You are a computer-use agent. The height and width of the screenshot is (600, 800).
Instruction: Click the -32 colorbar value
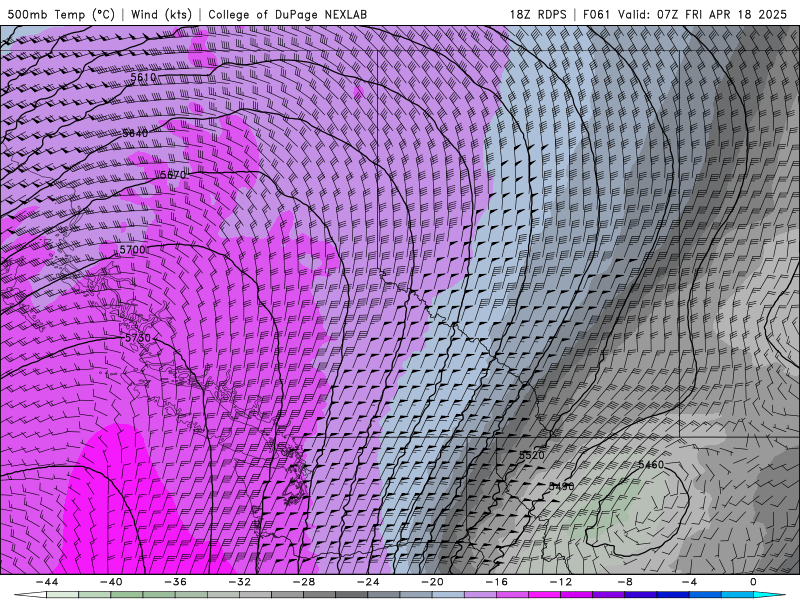pyautogui.click(x=240, y=582)
